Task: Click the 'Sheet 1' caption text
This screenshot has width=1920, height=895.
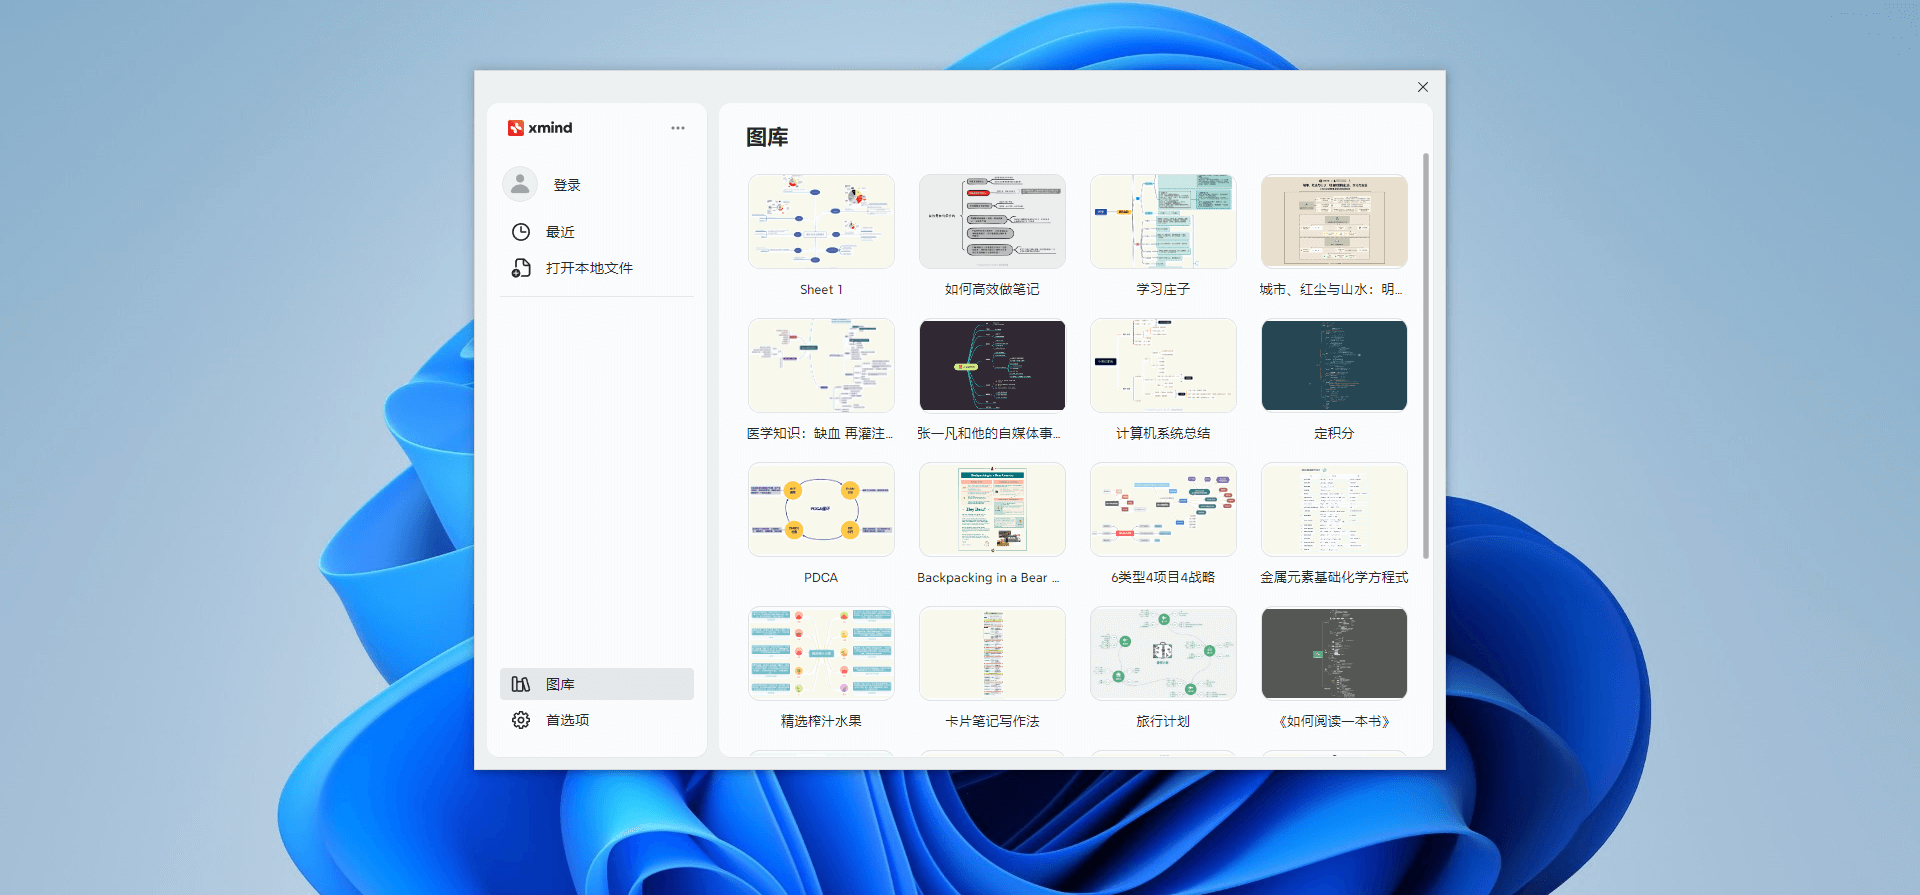Action: click(821, 289)
